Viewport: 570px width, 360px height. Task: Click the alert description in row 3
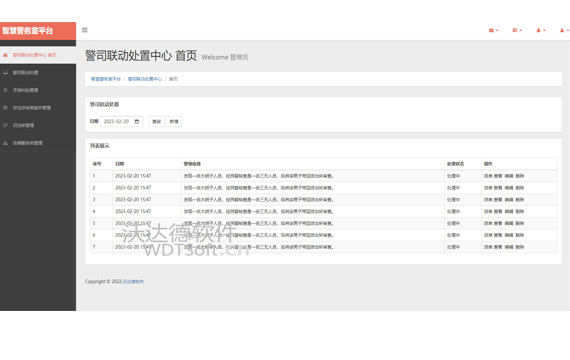(258, 200)
